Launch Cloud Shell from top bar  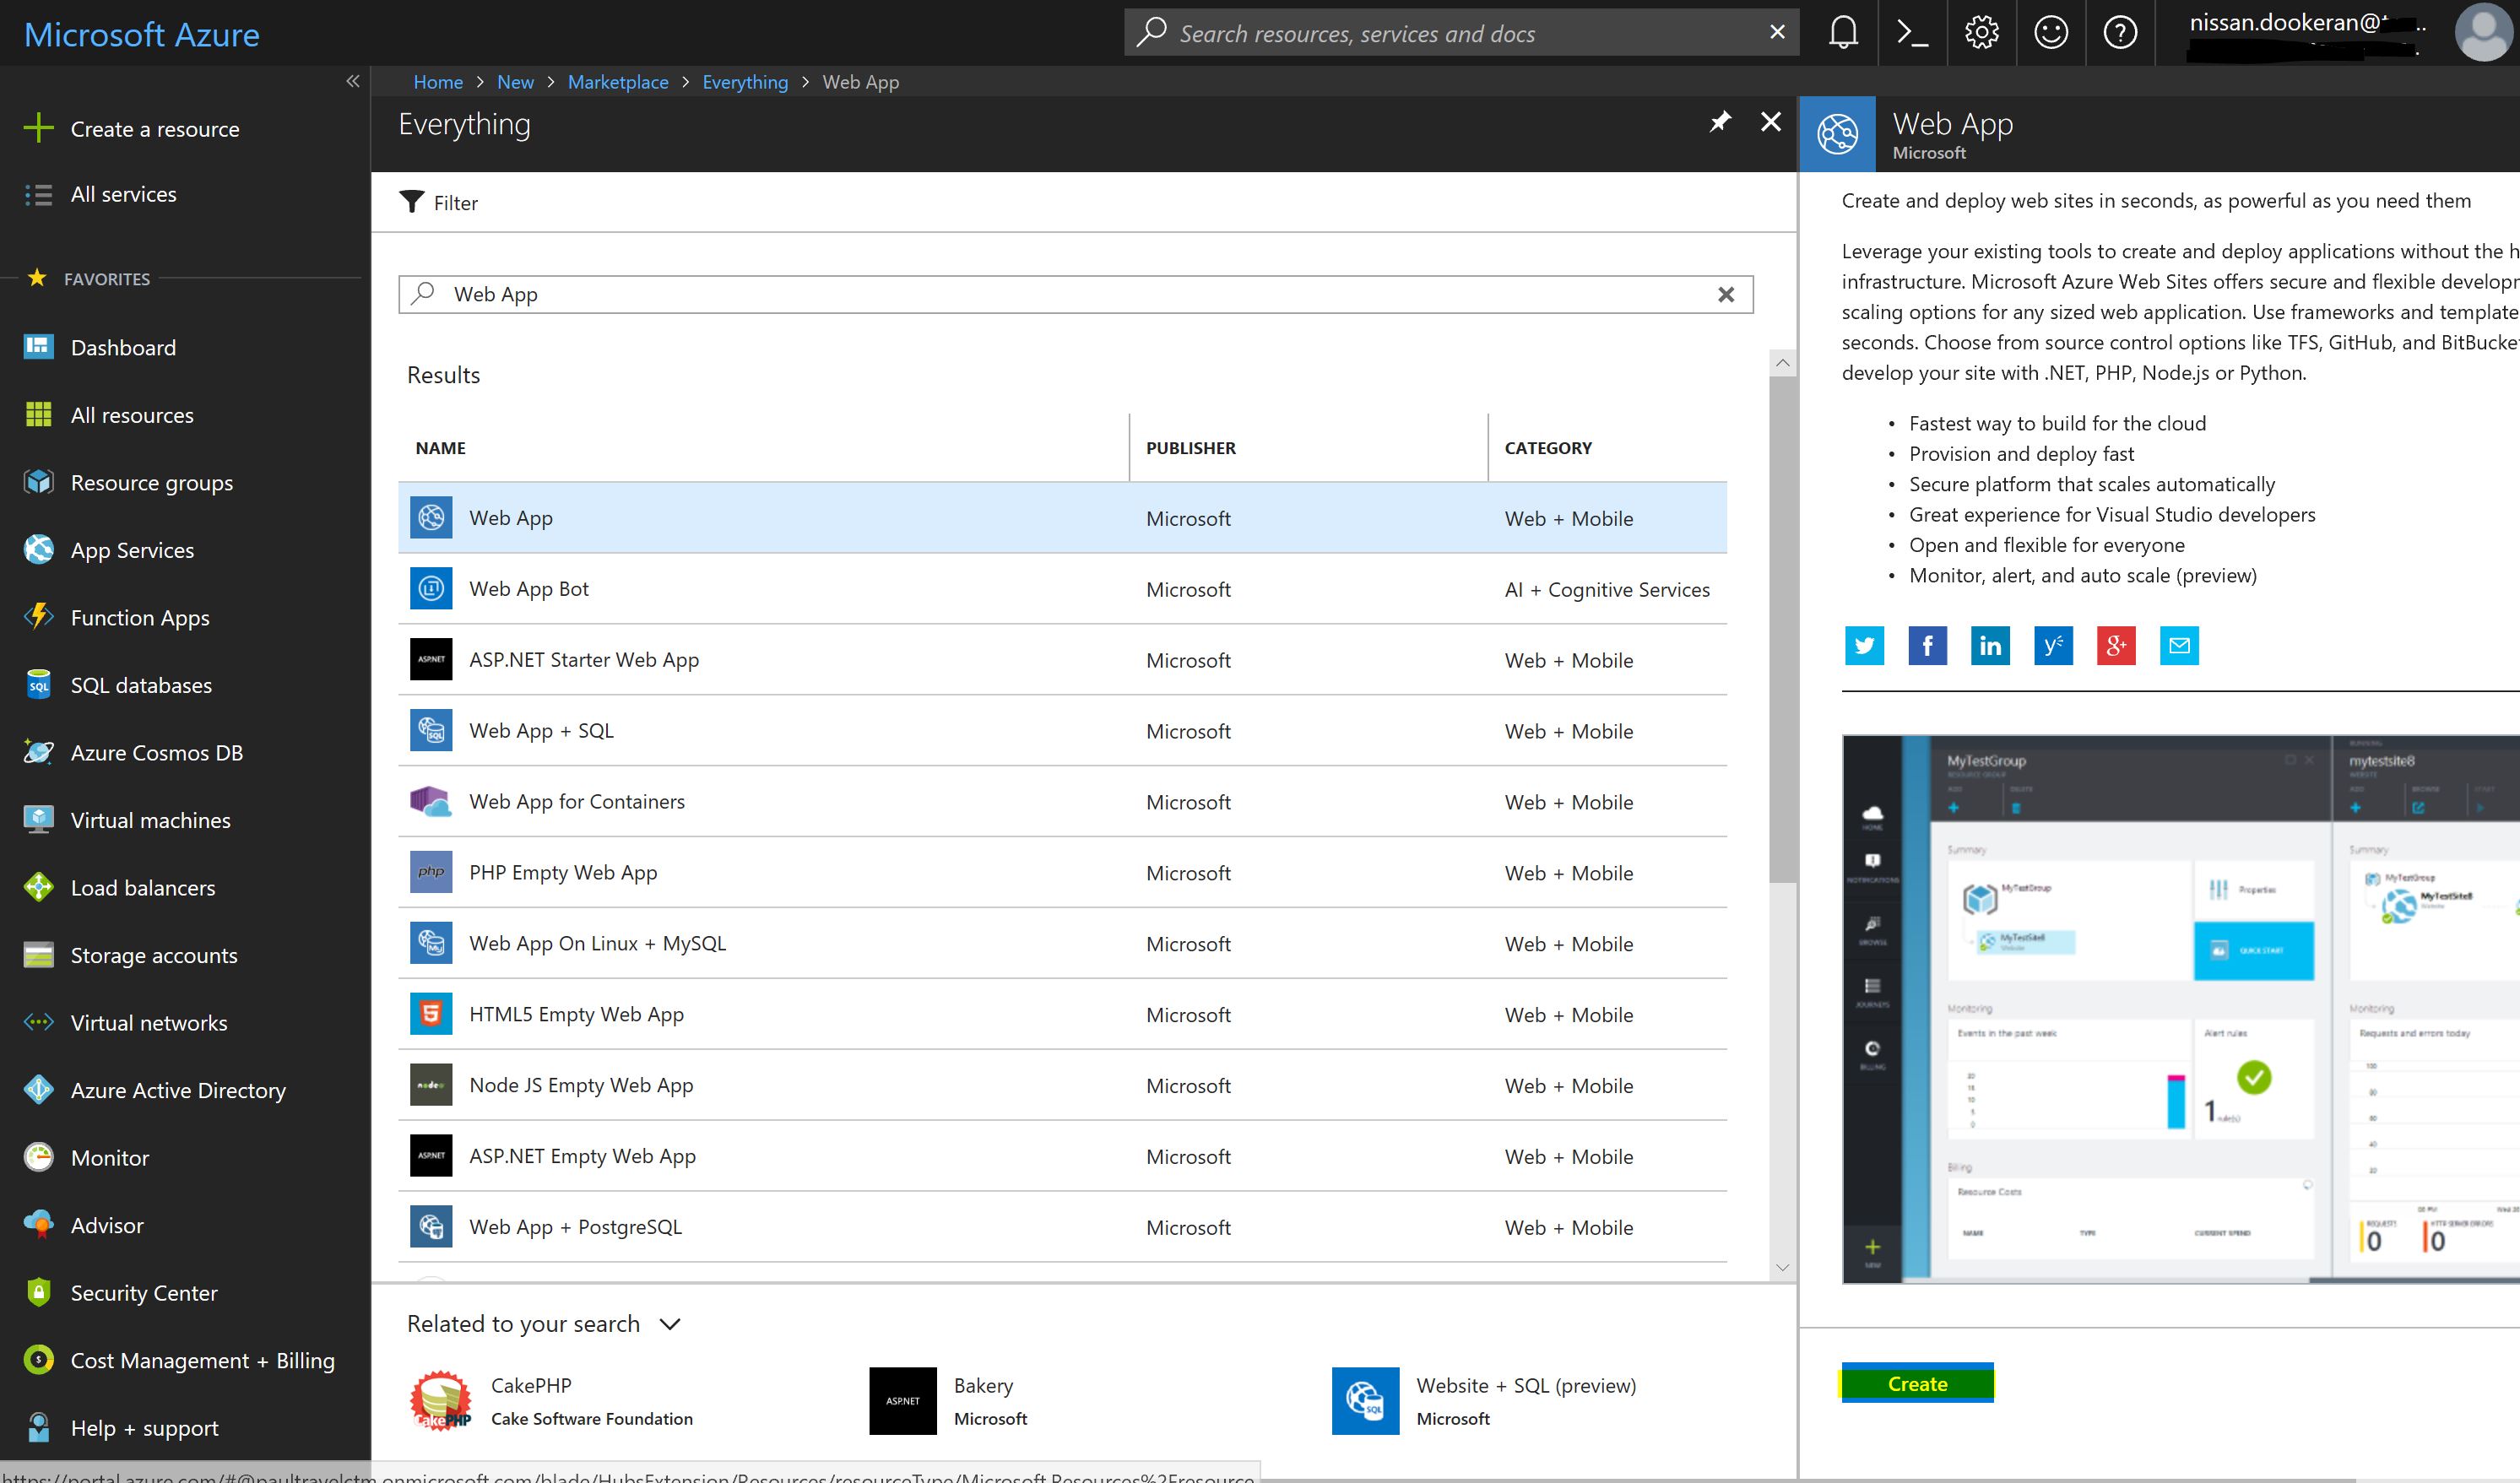point(1912,33)
